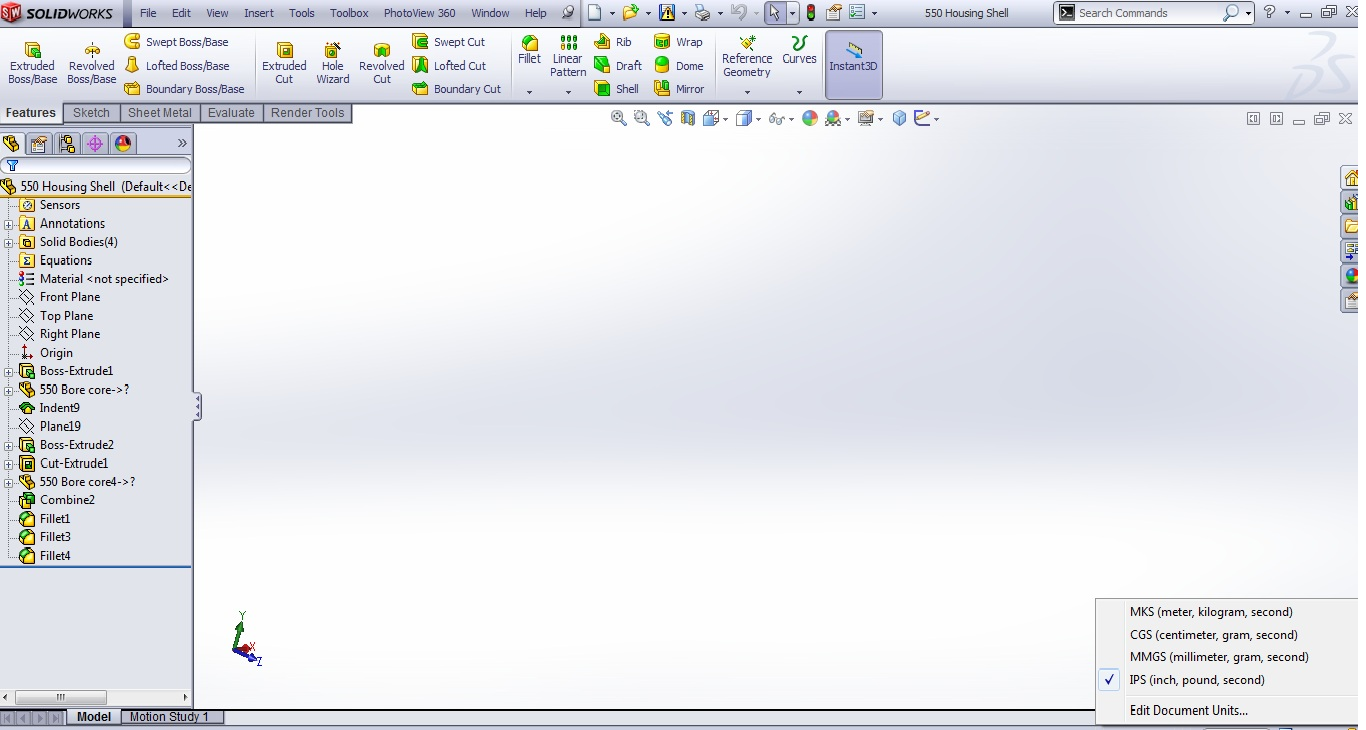Select the Revolved Boss/Base tool
The image size is (1366, 730).
(x=92, y=63)
